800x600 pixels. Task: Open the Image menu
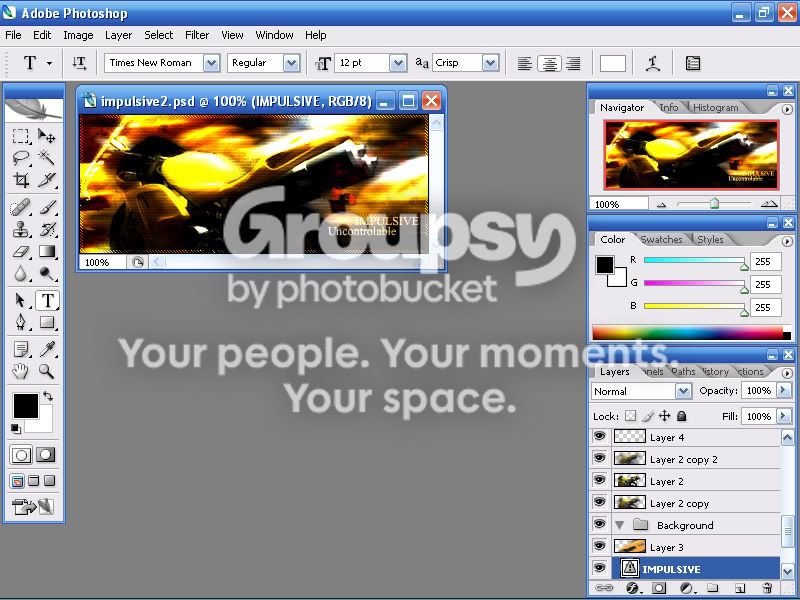click(x=78, y=35)
